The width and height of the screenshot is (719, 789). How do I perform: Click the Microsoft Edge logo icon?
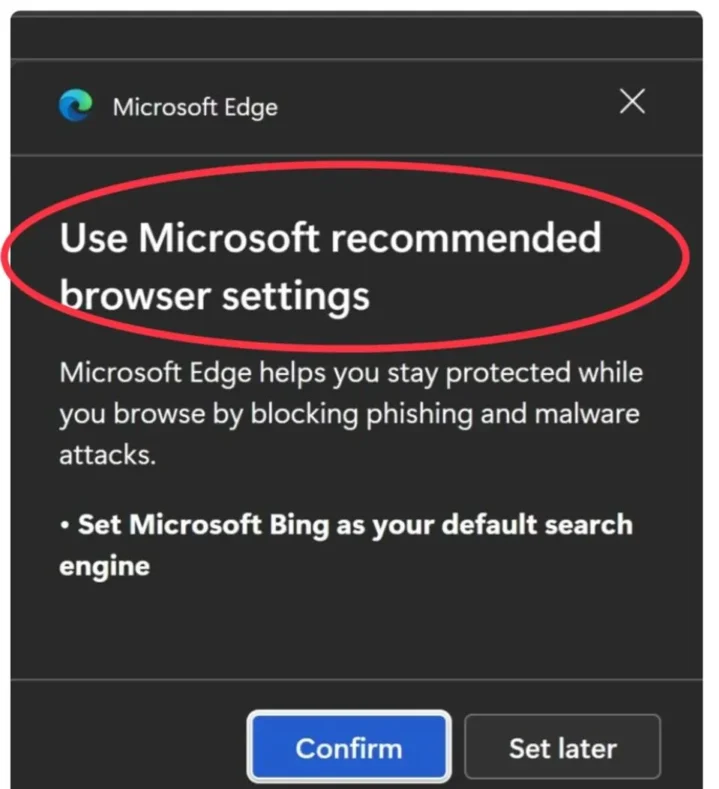pyautogui.click(x=75, y=106)
